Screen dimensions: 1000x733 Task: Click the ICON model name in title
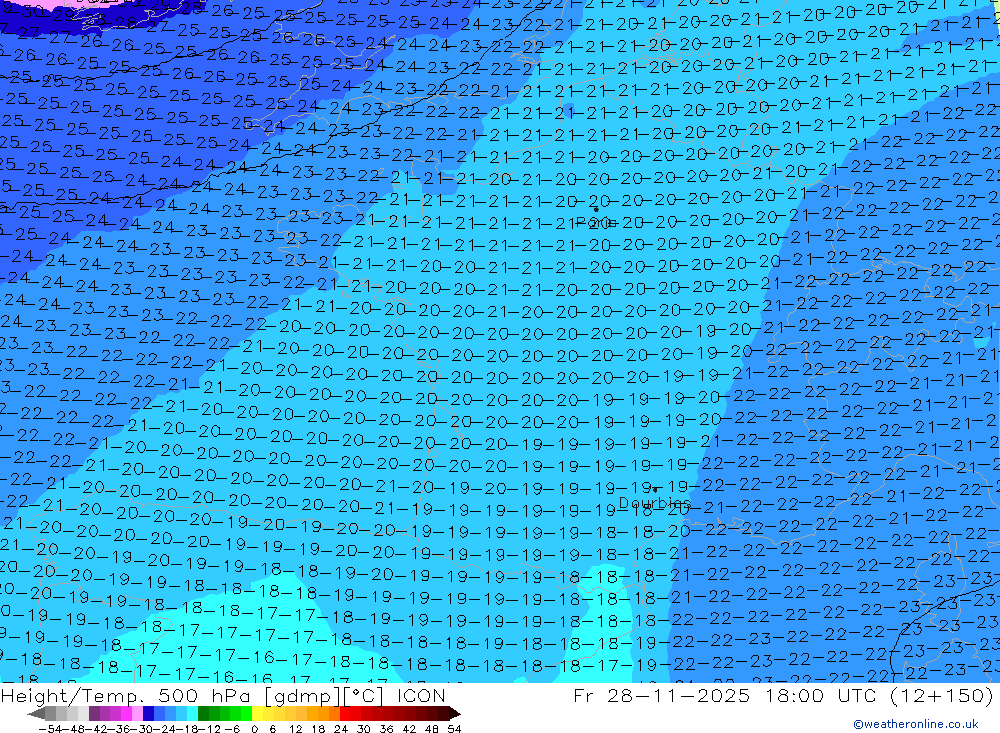(x=421, y=696)
